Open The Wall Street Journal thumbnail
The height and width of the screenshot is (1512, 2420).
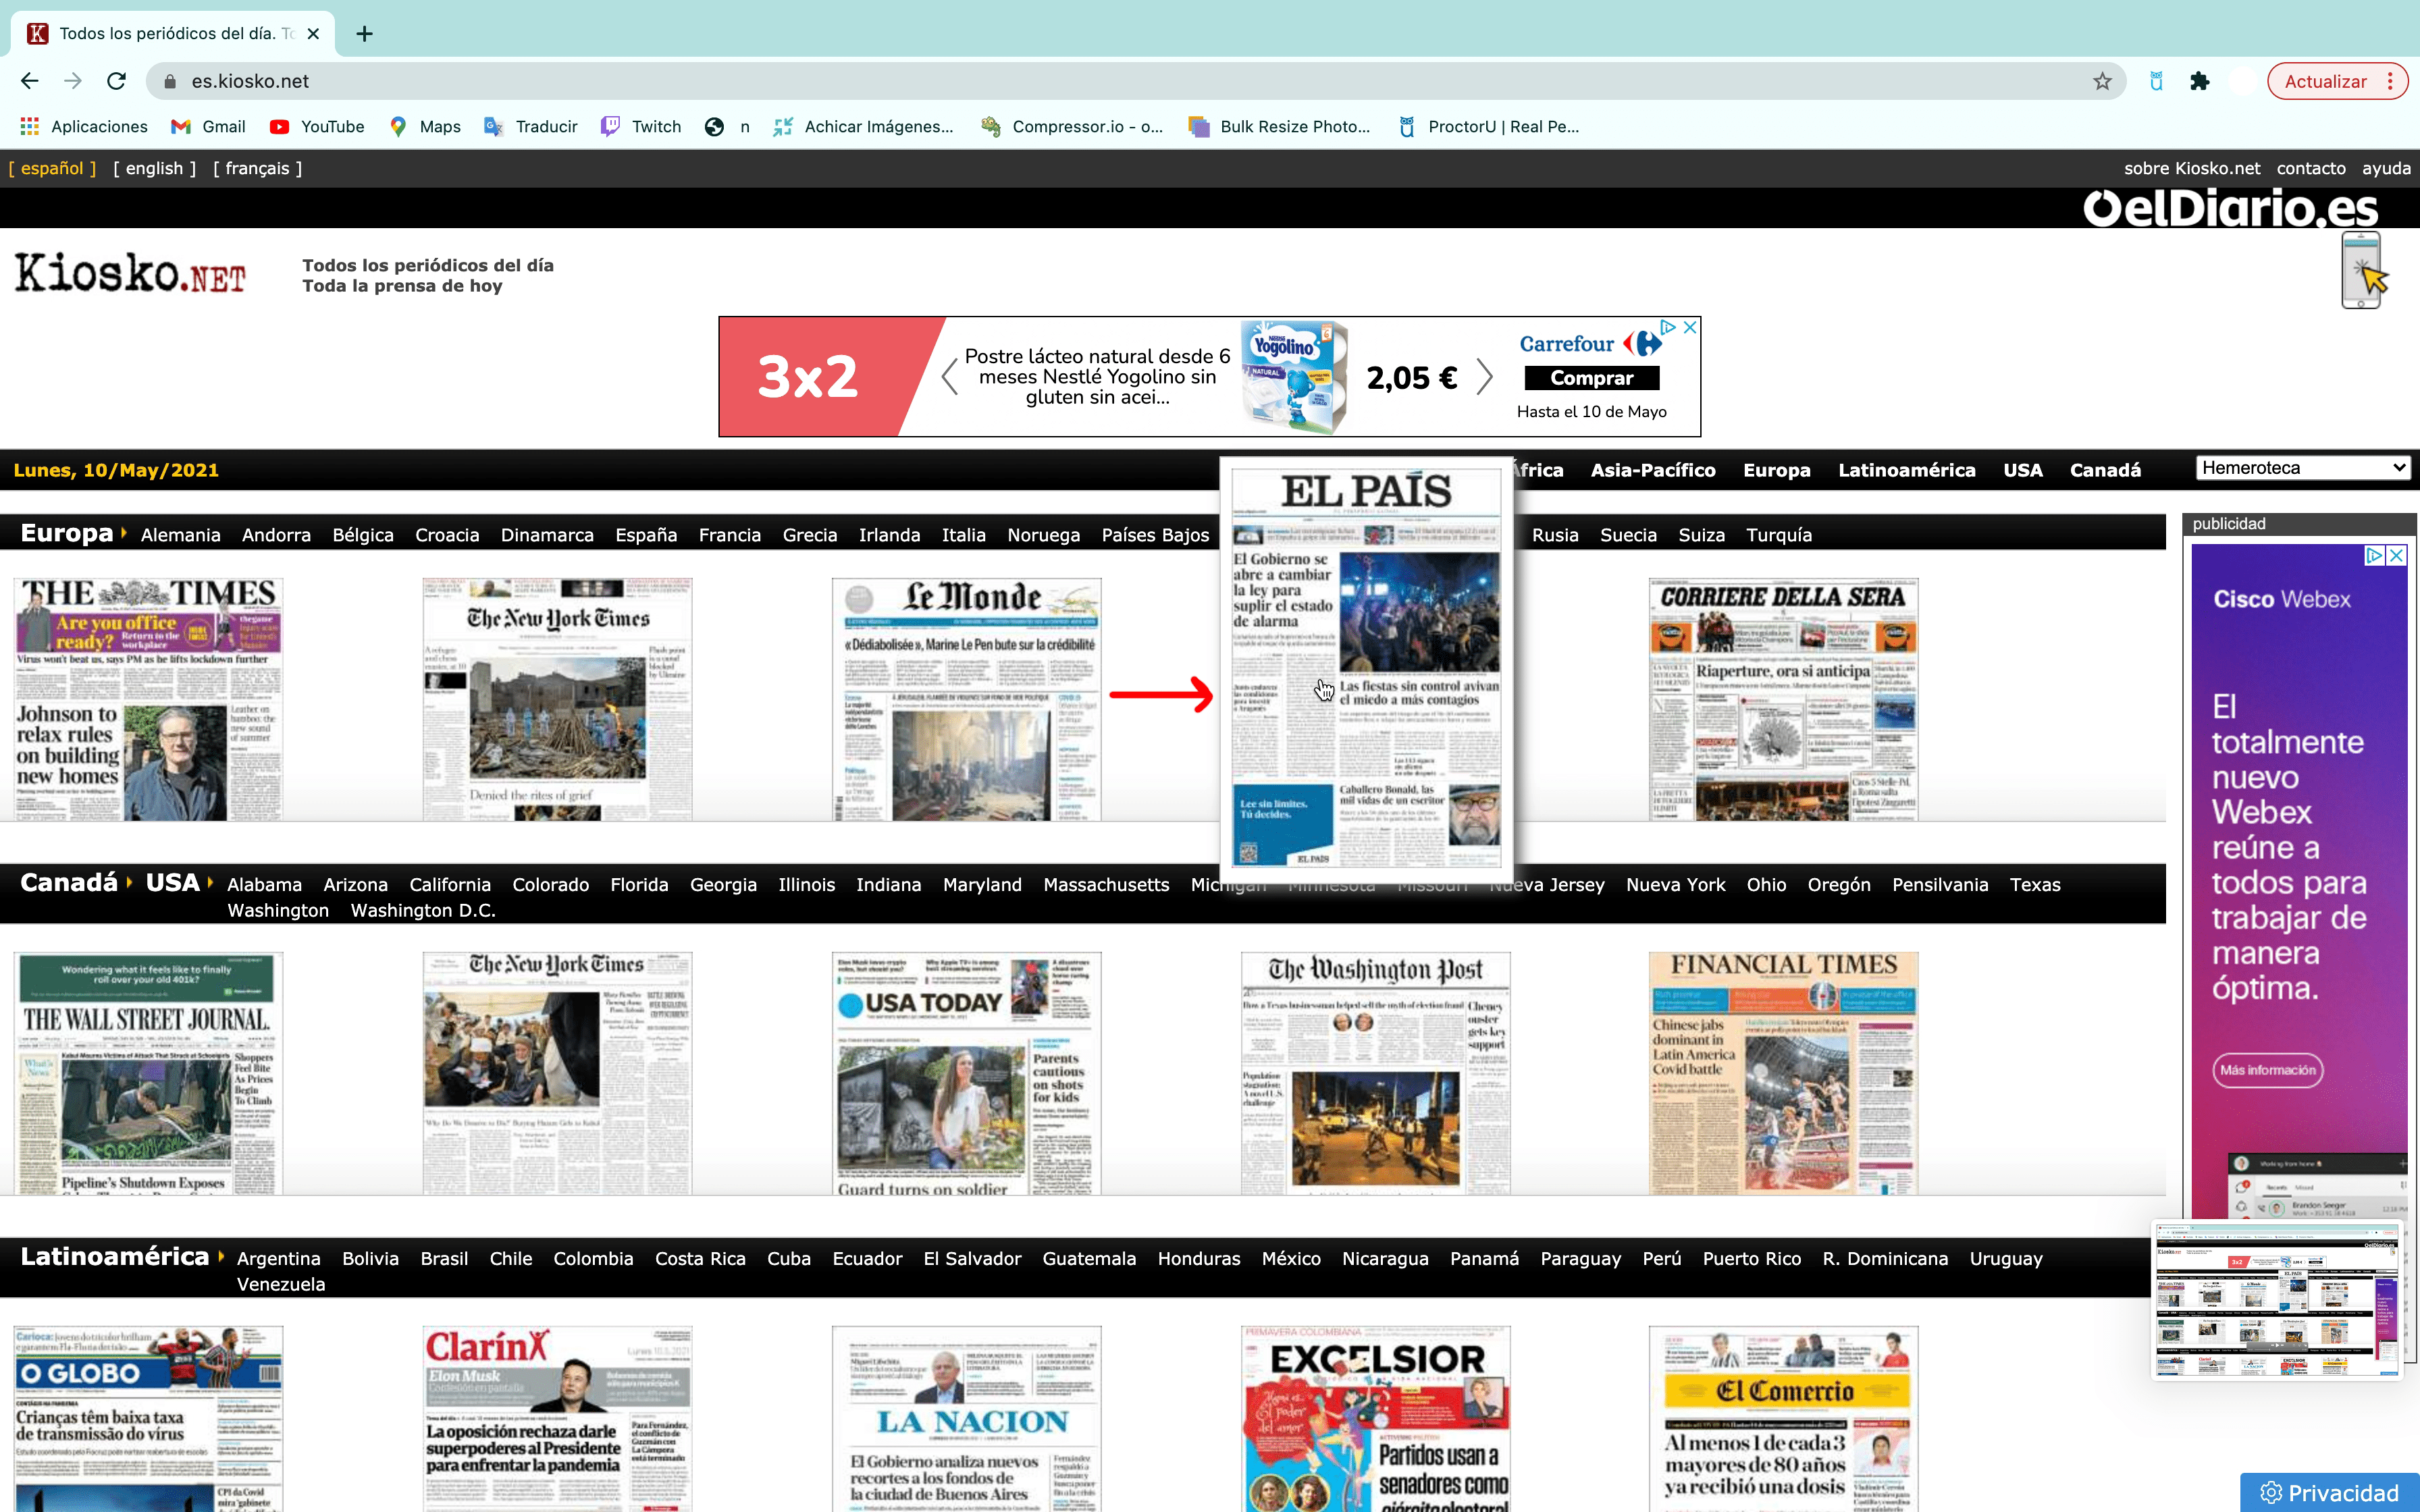[148, 1073]
